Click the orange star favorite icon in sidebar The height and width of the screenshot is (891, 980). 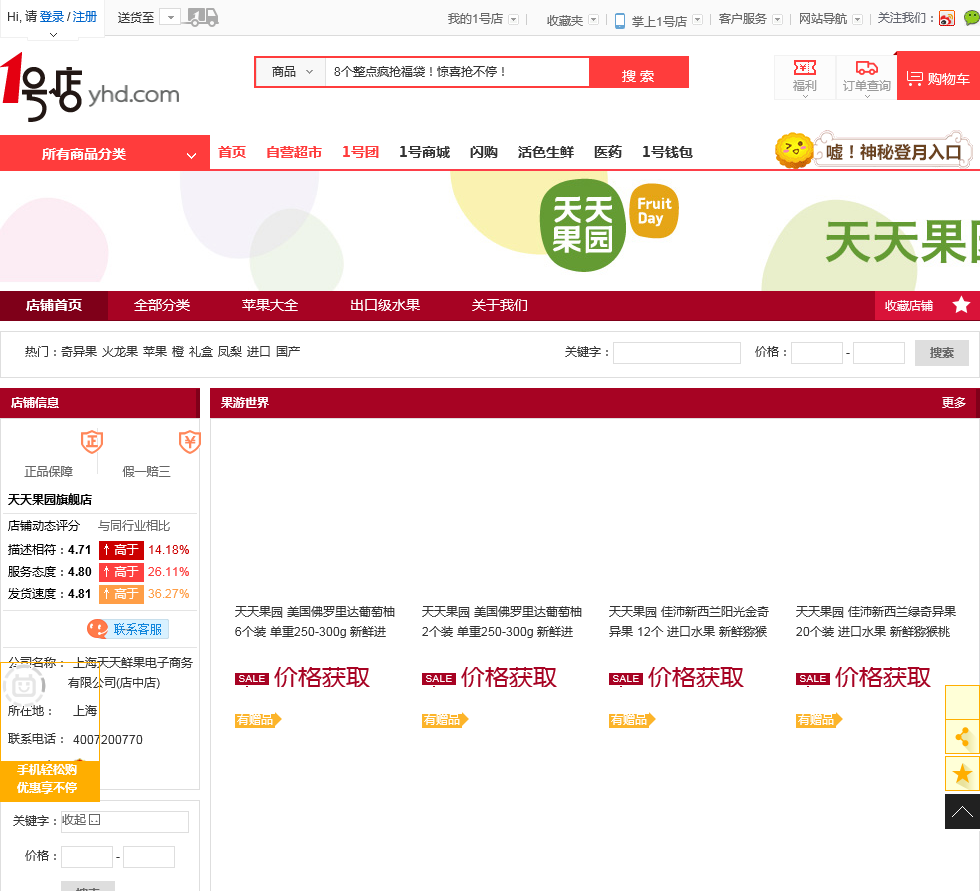[962, 774]
